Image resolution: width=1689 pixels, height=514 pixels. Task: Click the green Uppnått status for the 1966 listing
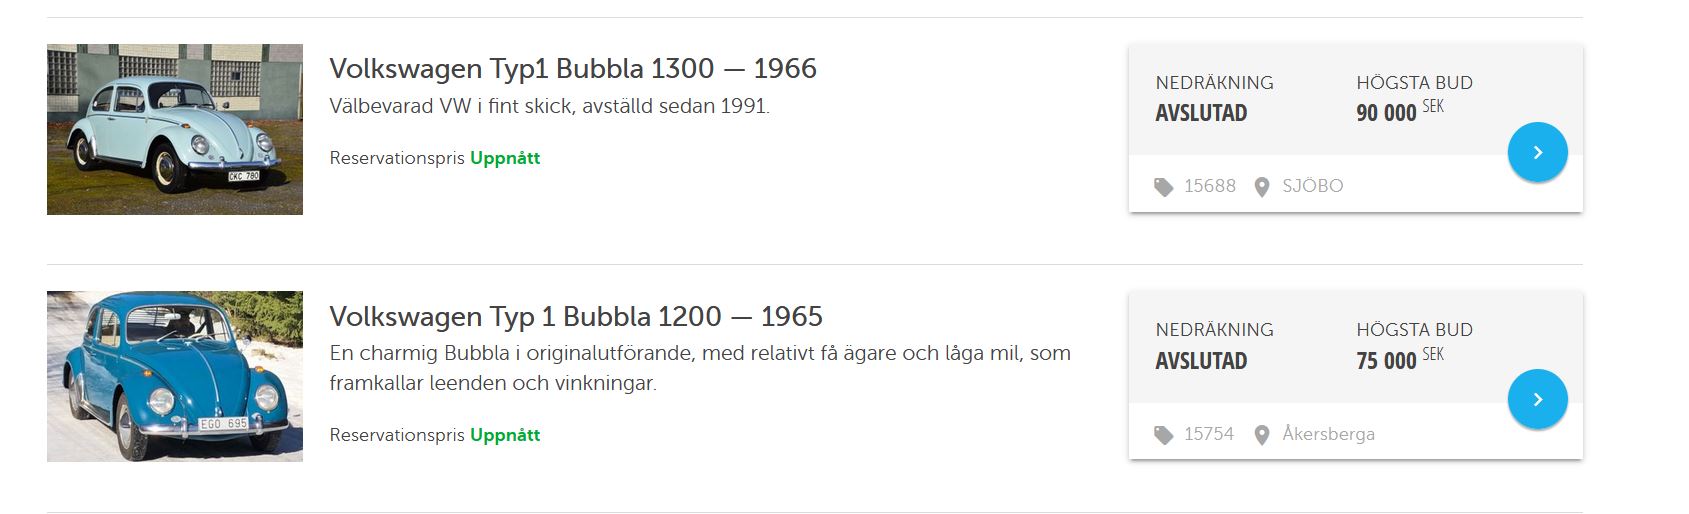[x=505, y=158]
